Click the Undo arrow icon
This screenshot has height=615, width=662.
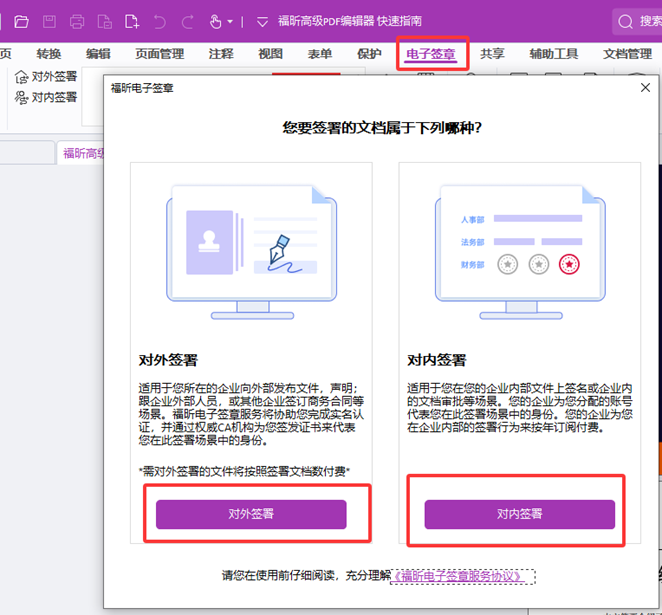tap(160, 21)
